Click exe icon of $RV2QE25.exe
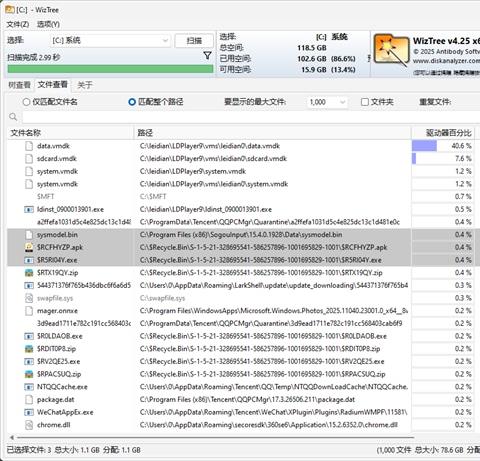 29,361
